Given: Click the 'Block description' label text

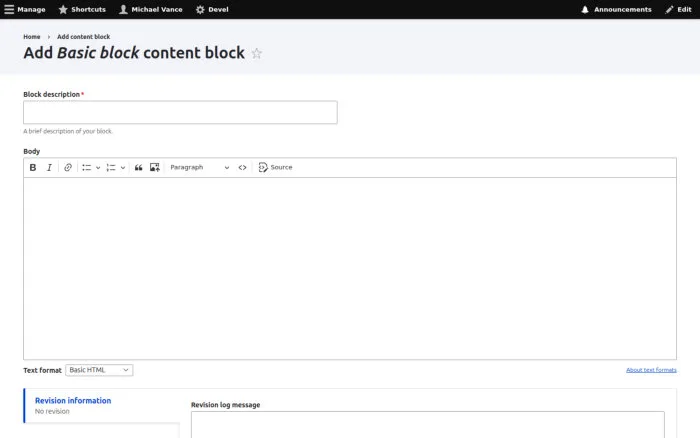Looking at the screenshot, I should tap(51, 94).
